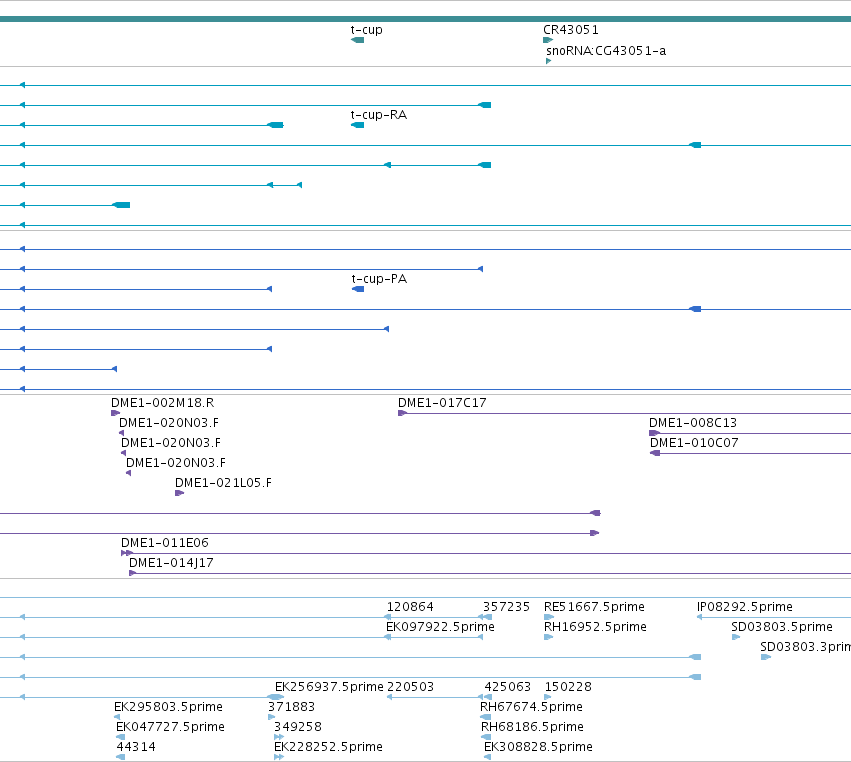The width and height of the screenshot is (851, 762).
Task: Select EST label 357235
Action: (506, 607)
